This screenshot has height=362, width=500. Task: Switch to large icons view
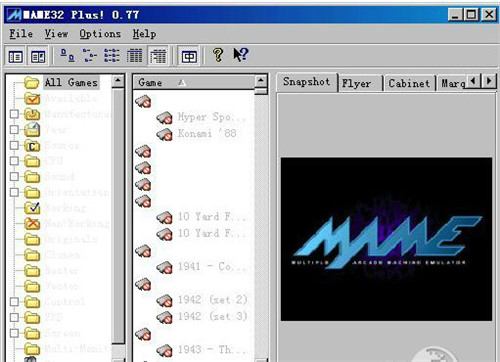(68, 56)
